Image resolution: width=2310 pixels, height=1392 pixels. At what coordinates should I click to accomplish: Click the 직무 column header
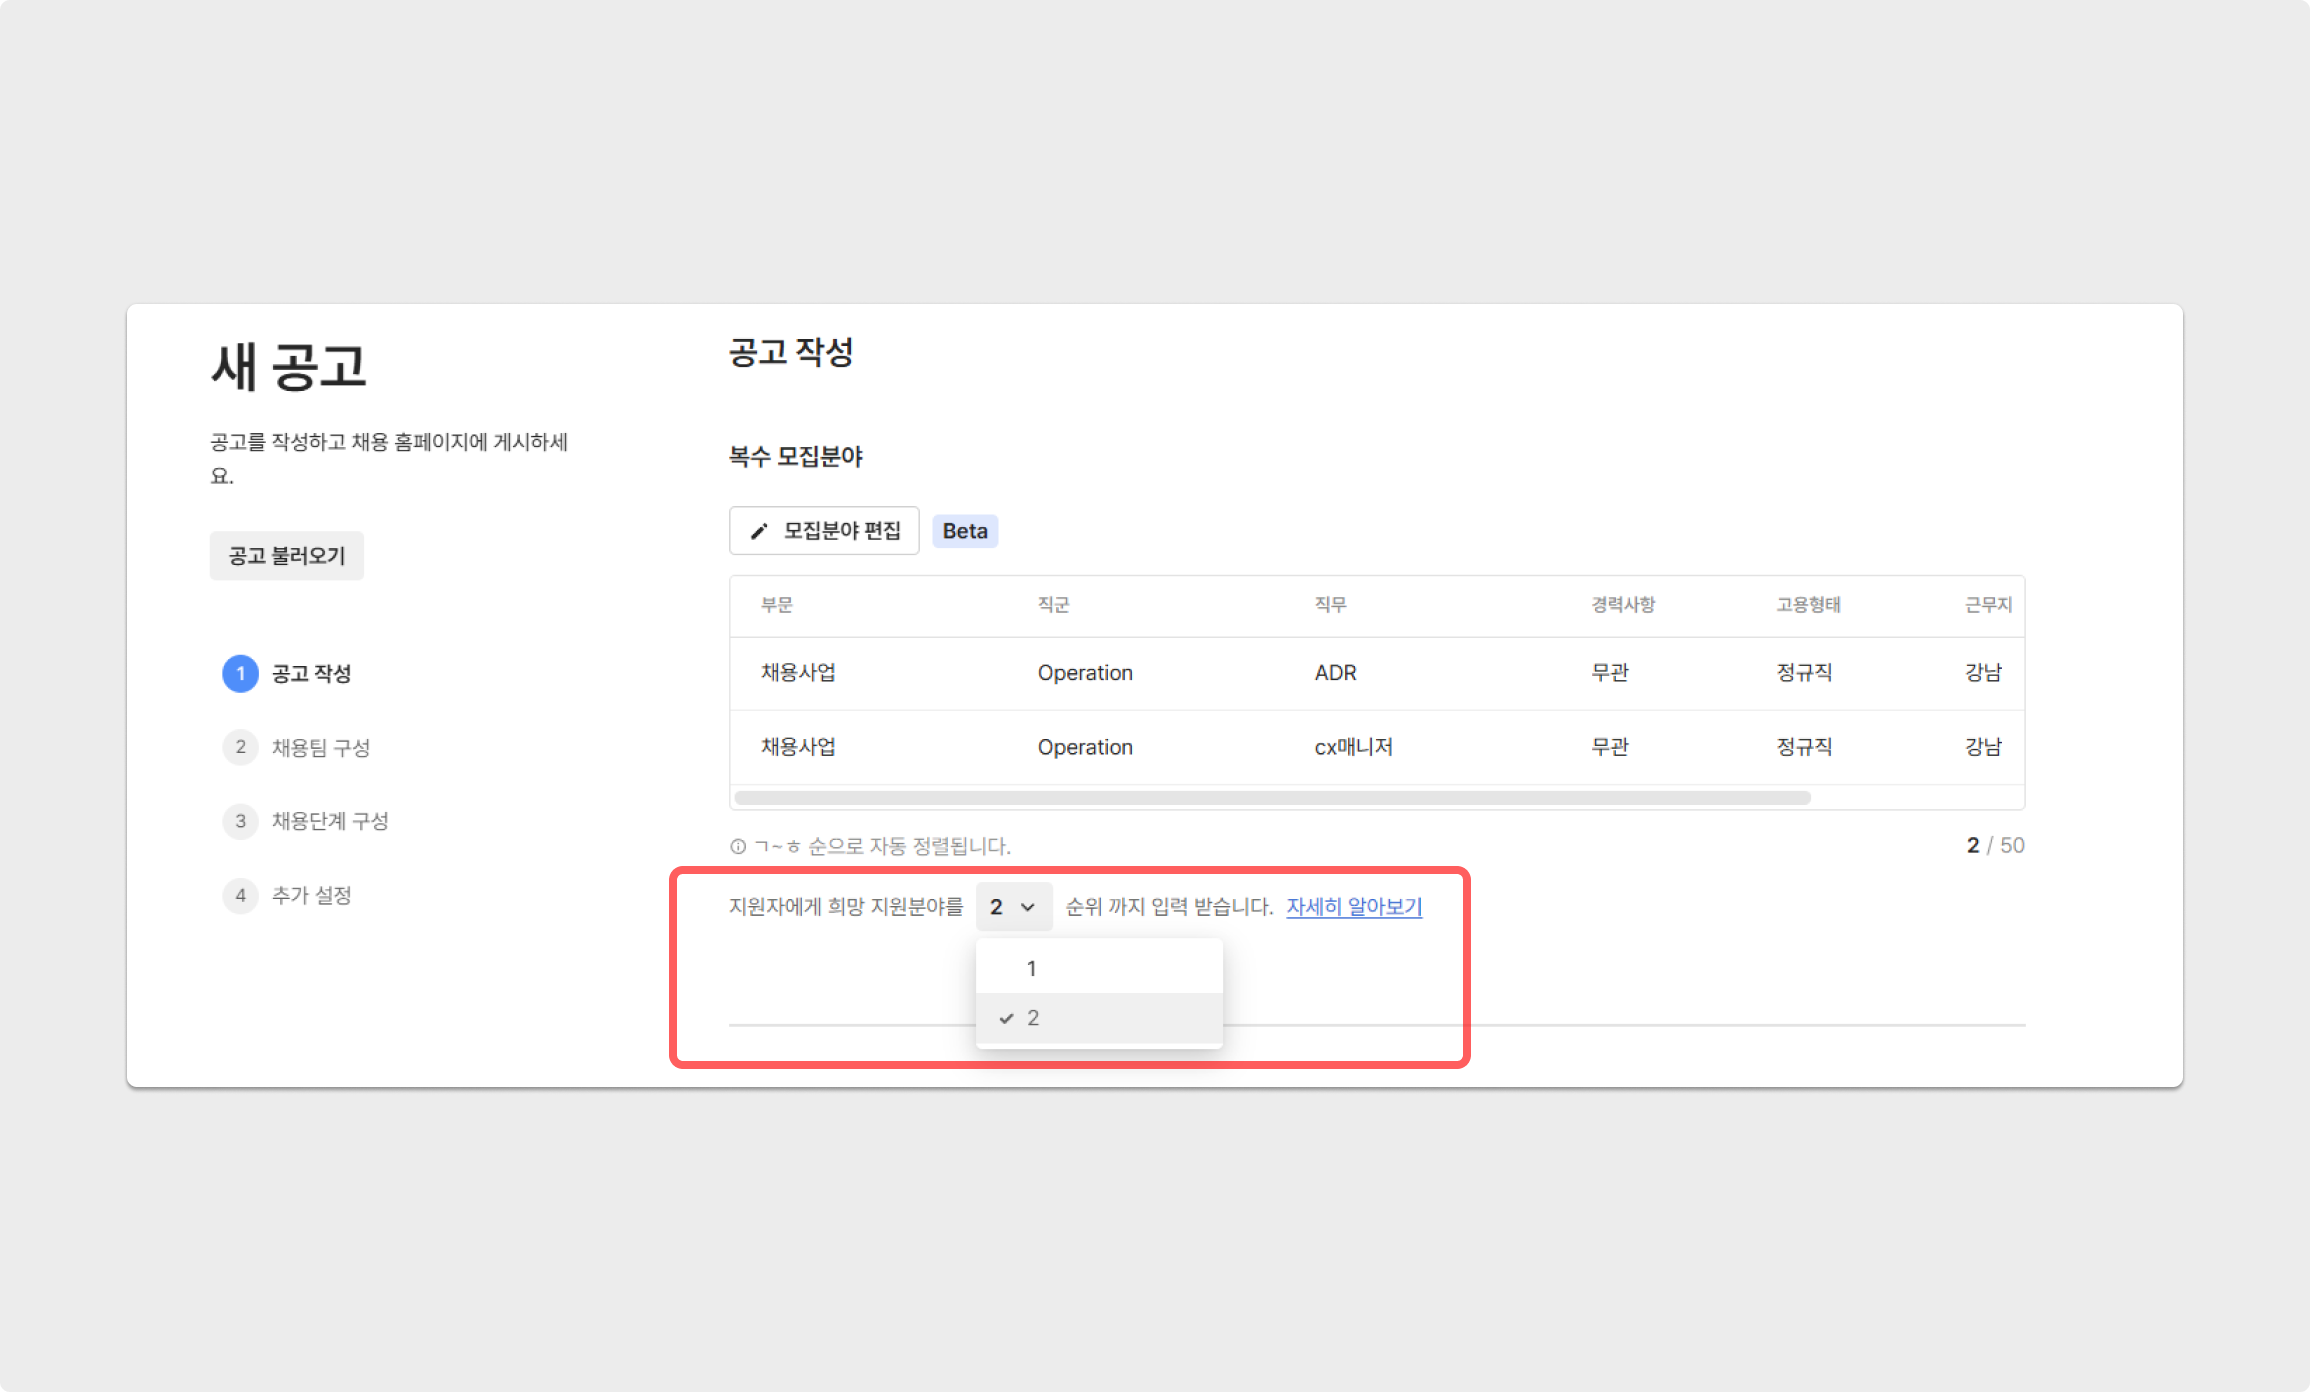(1331, 605)
